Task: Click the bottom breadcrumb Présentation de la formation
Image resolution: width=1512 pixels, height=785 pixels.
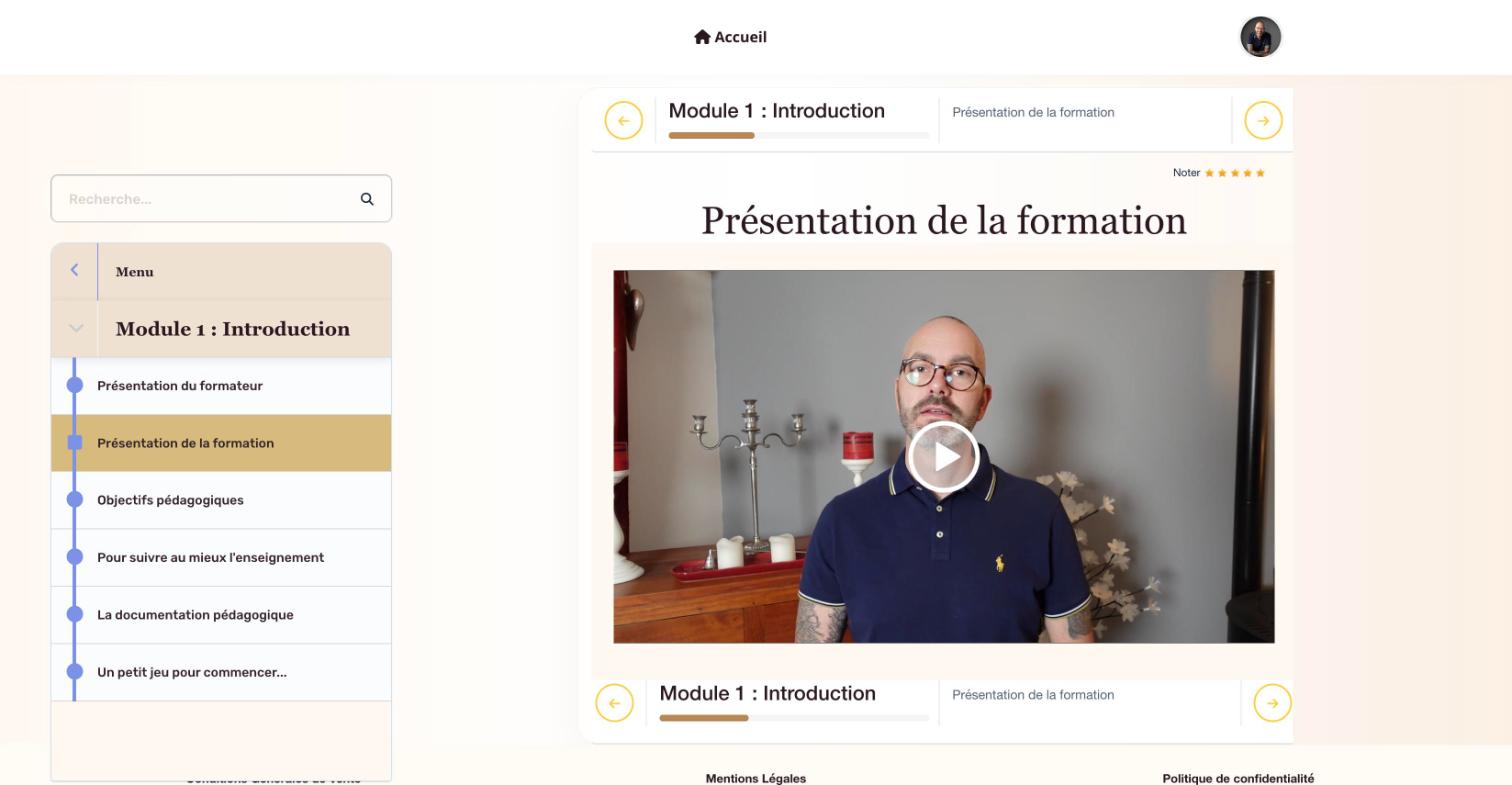Action: (1033, 695)
